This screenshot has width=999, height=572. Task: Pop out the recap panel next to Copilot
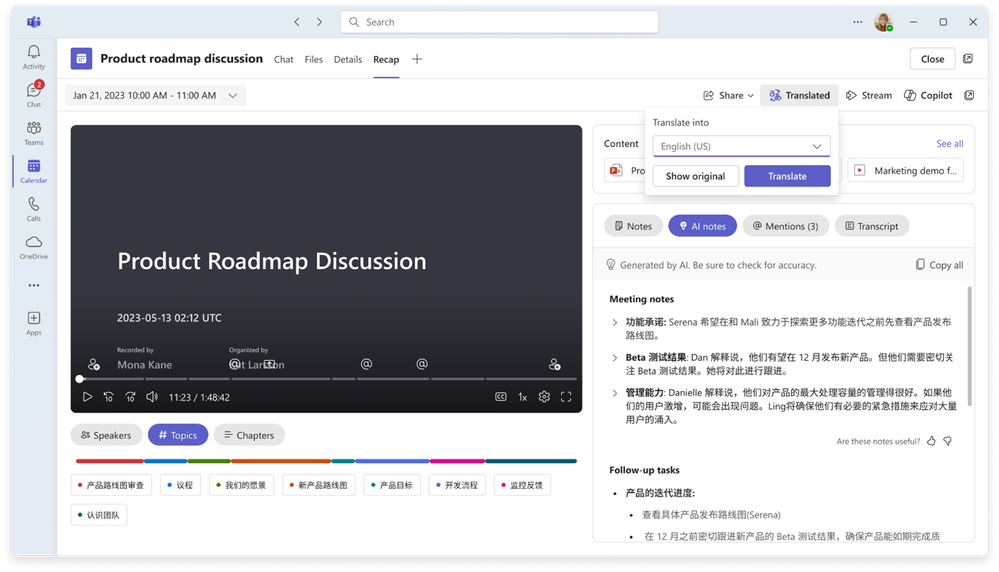(969, 96)
